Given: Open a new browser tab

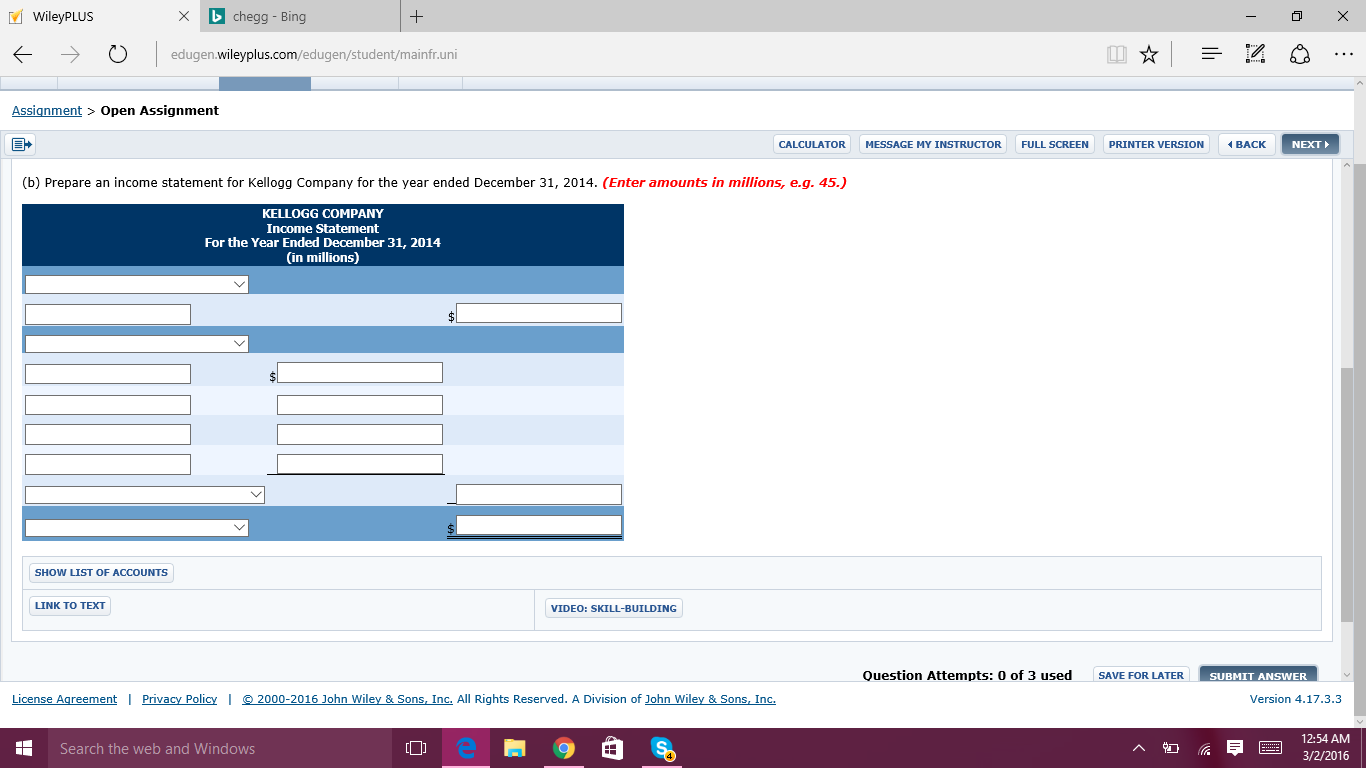Looking at the screenshot, I should (x=417, y=16).
